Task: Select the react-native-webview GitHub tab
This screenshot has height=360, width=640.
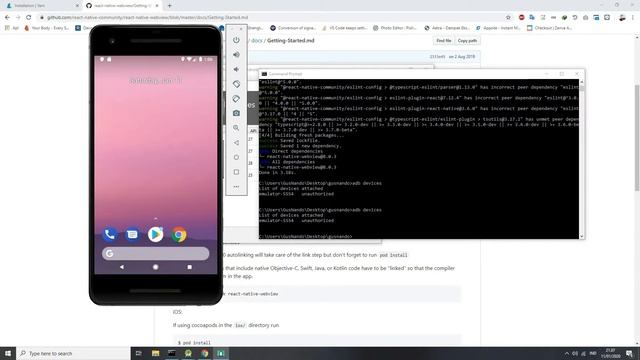Action: click(x=122, y=6)
